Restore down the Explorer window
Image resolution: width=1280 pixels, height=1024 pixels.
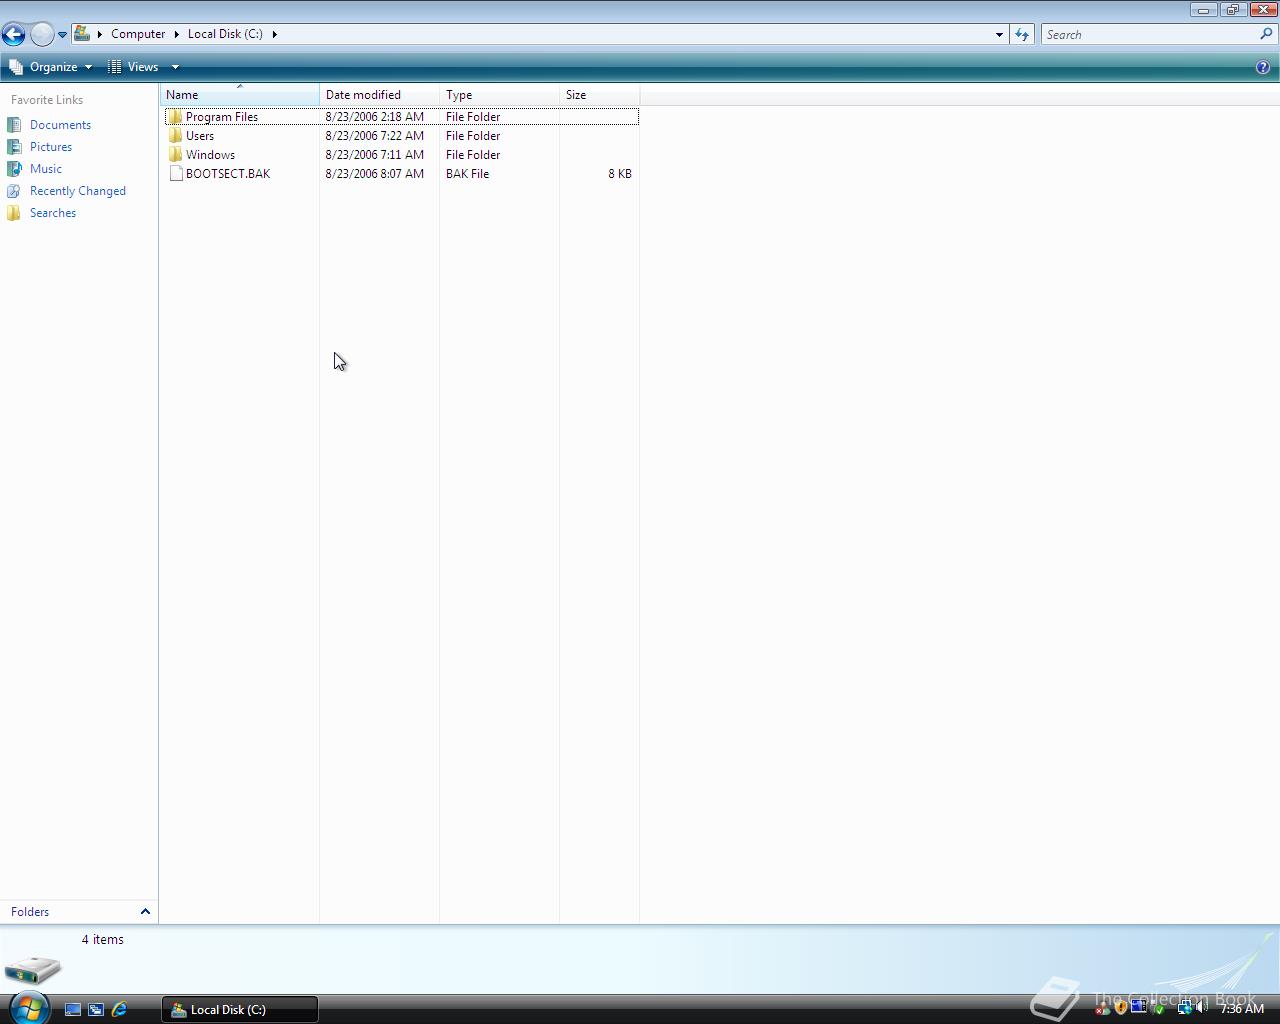1232,10
